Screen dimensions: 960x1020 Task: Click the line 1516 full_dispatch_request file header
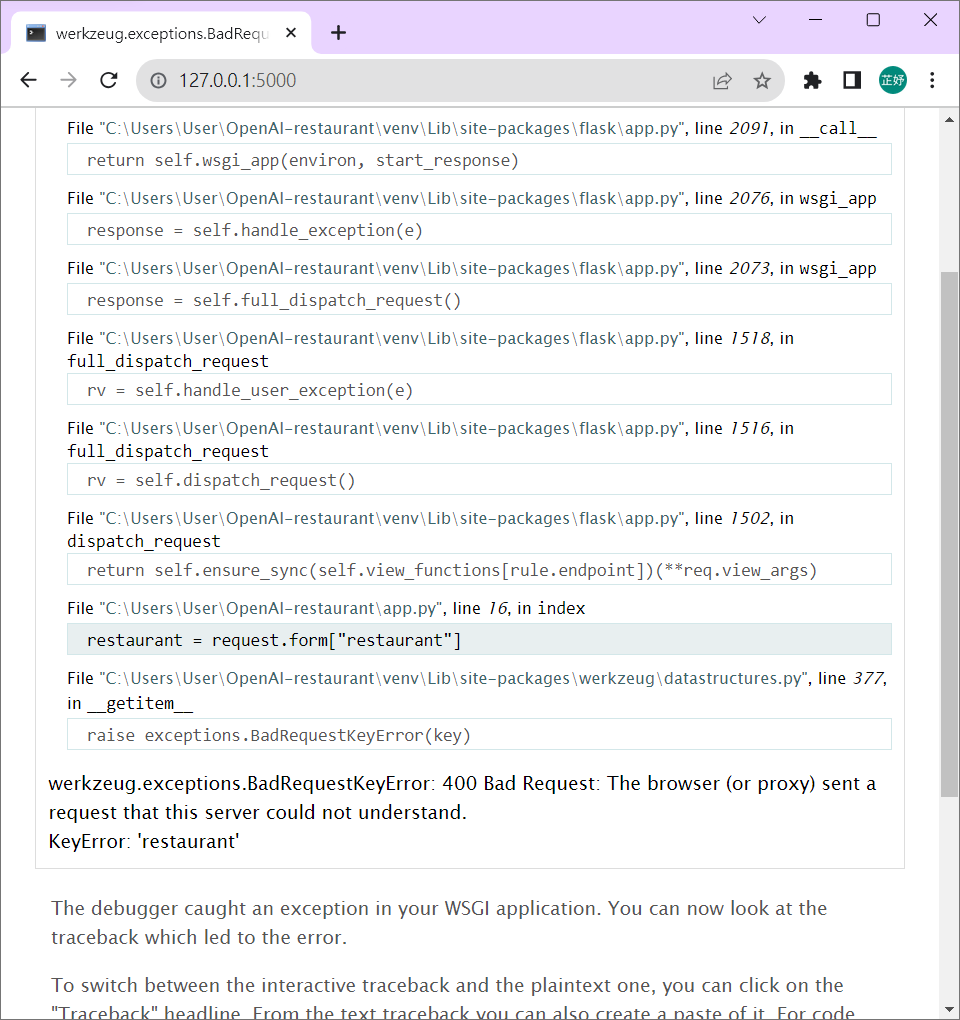click(431, 440)
